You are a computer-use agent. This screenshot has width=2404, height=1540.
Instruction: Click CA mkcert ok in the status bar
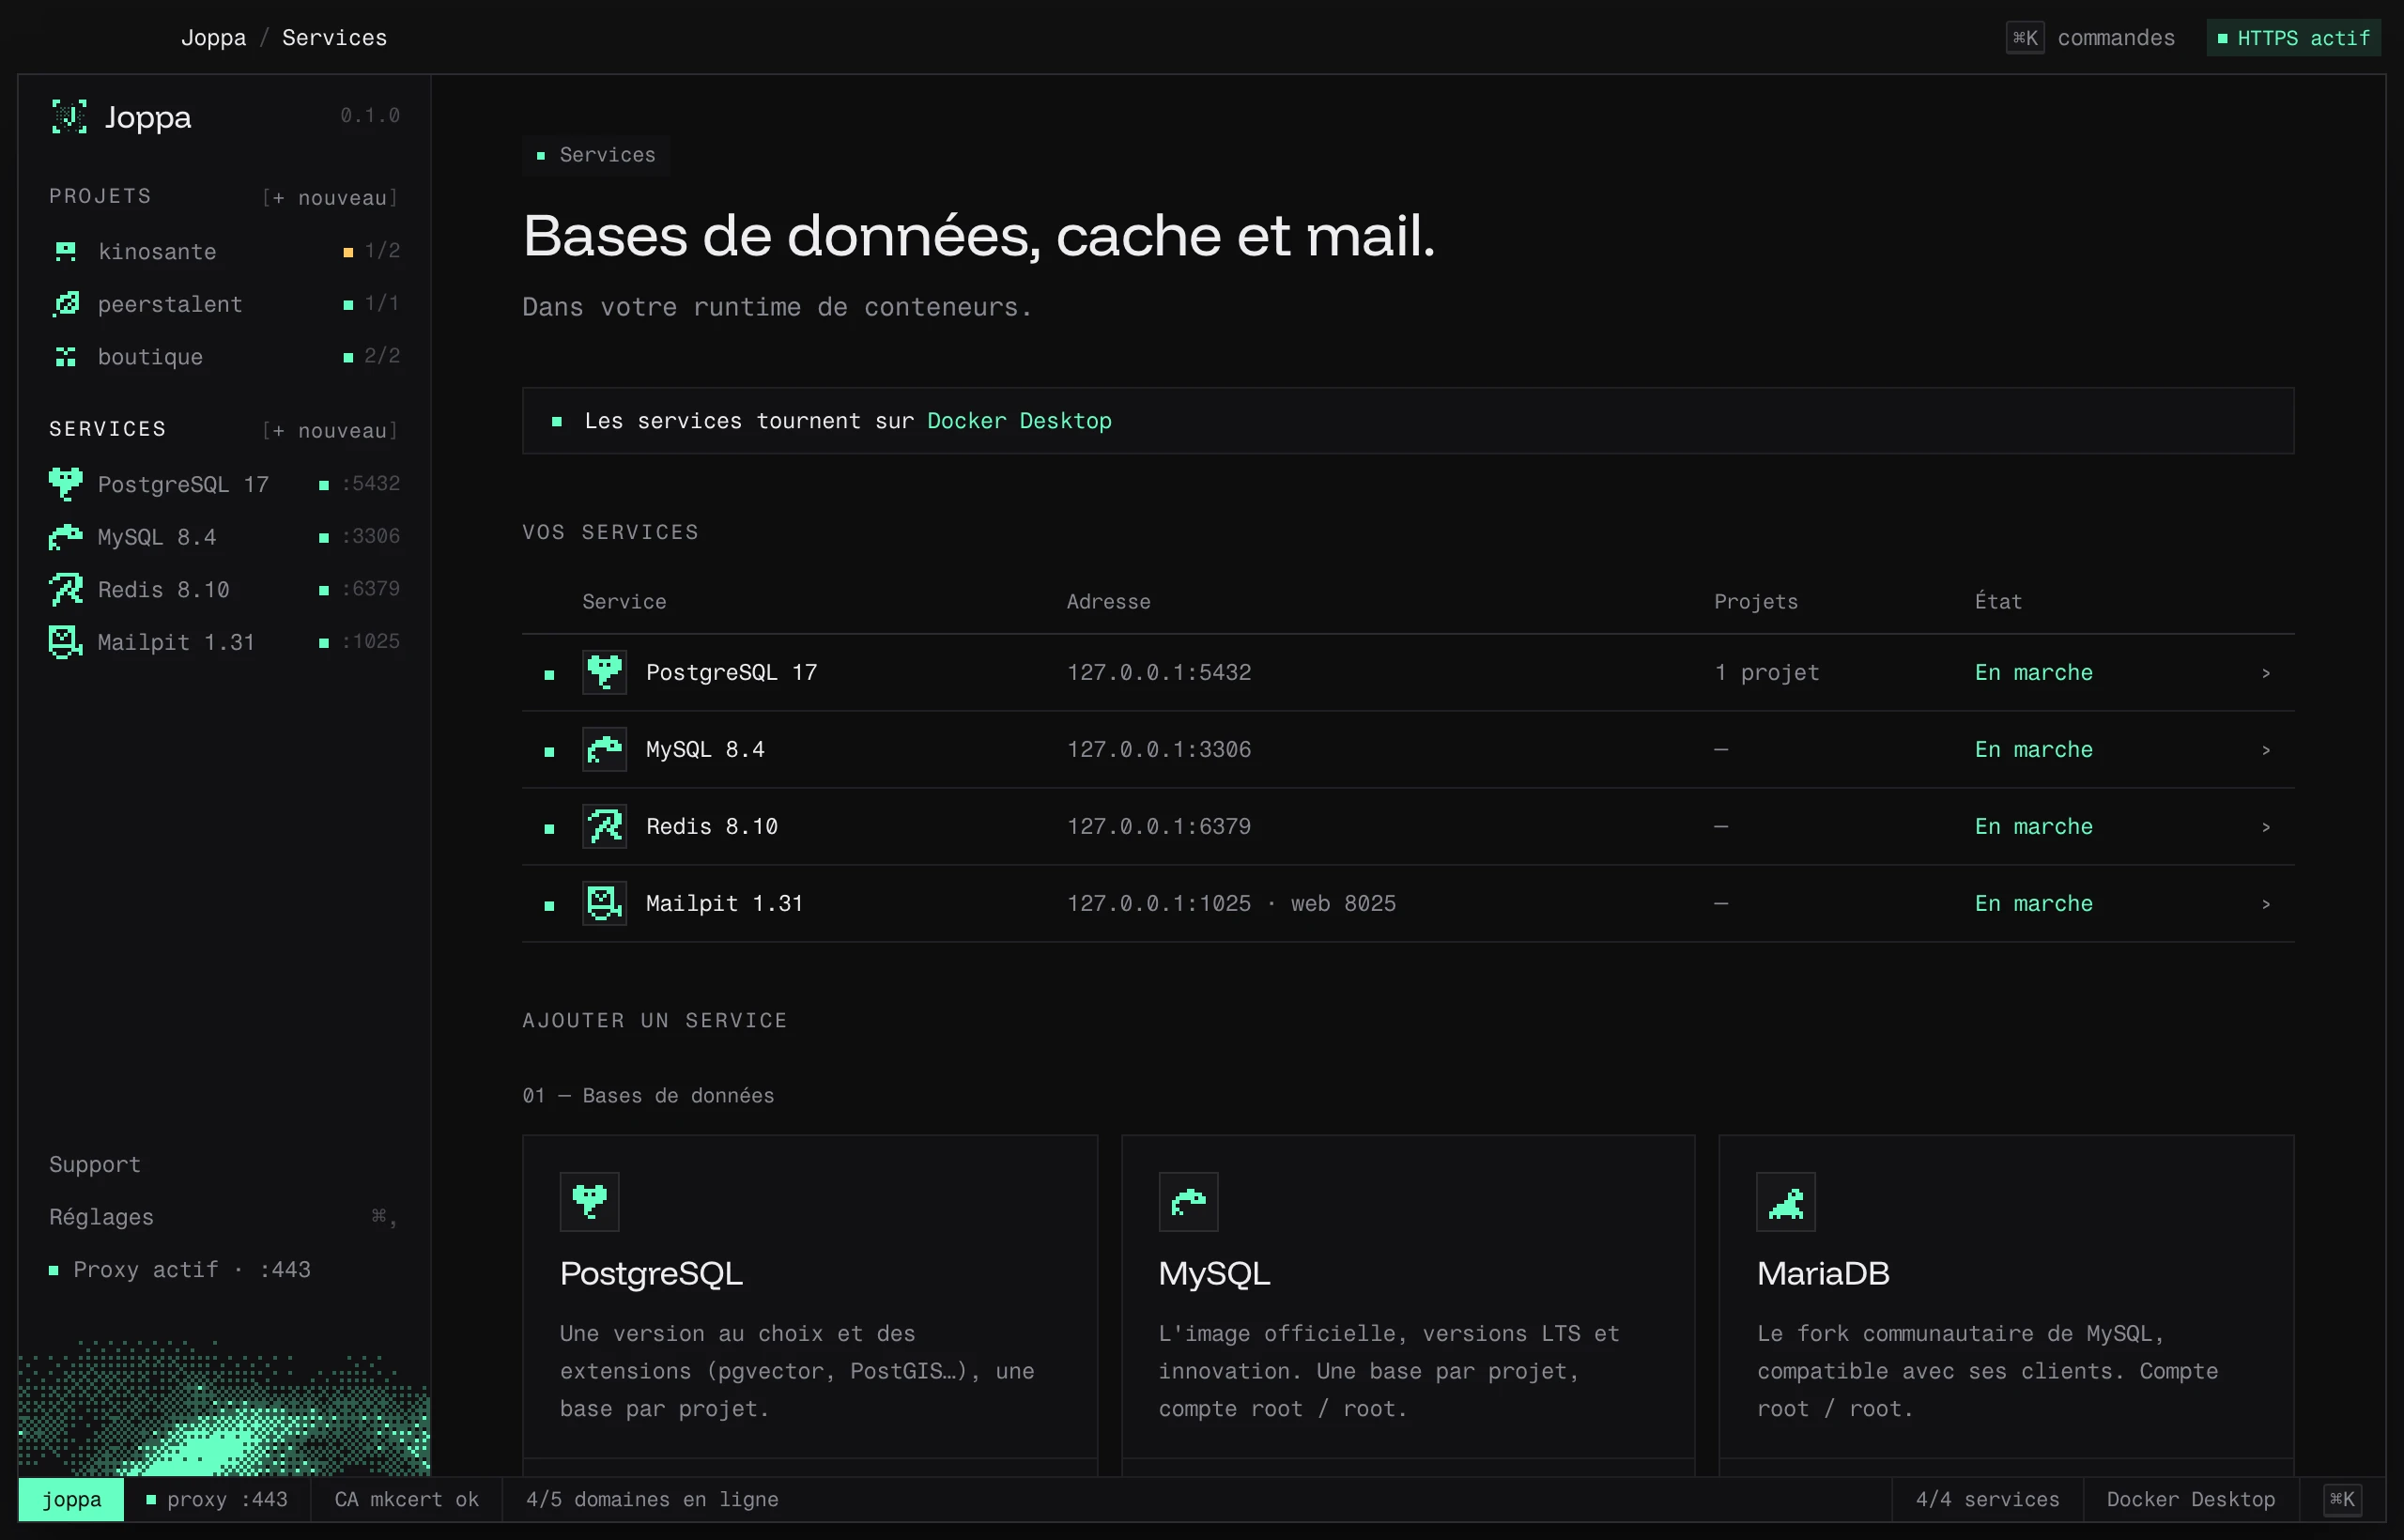(x=406, y=1499)
